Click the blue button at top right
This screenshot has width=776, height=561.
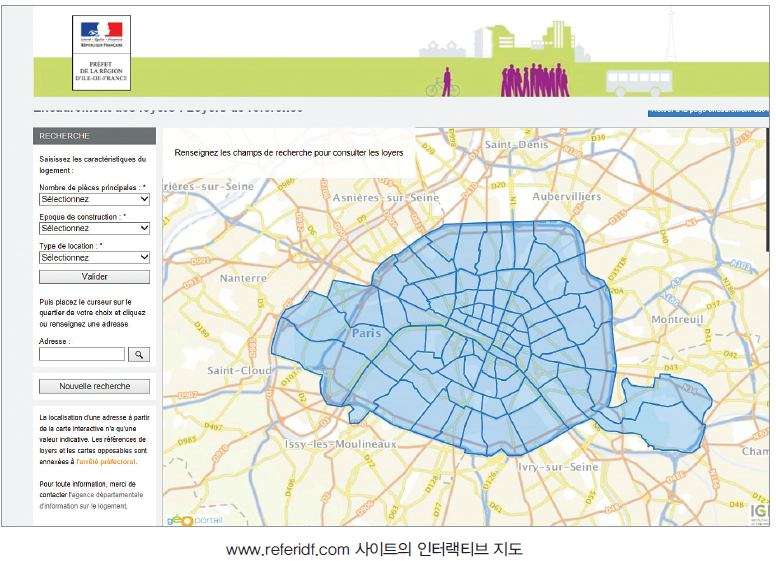click(708, 110)
